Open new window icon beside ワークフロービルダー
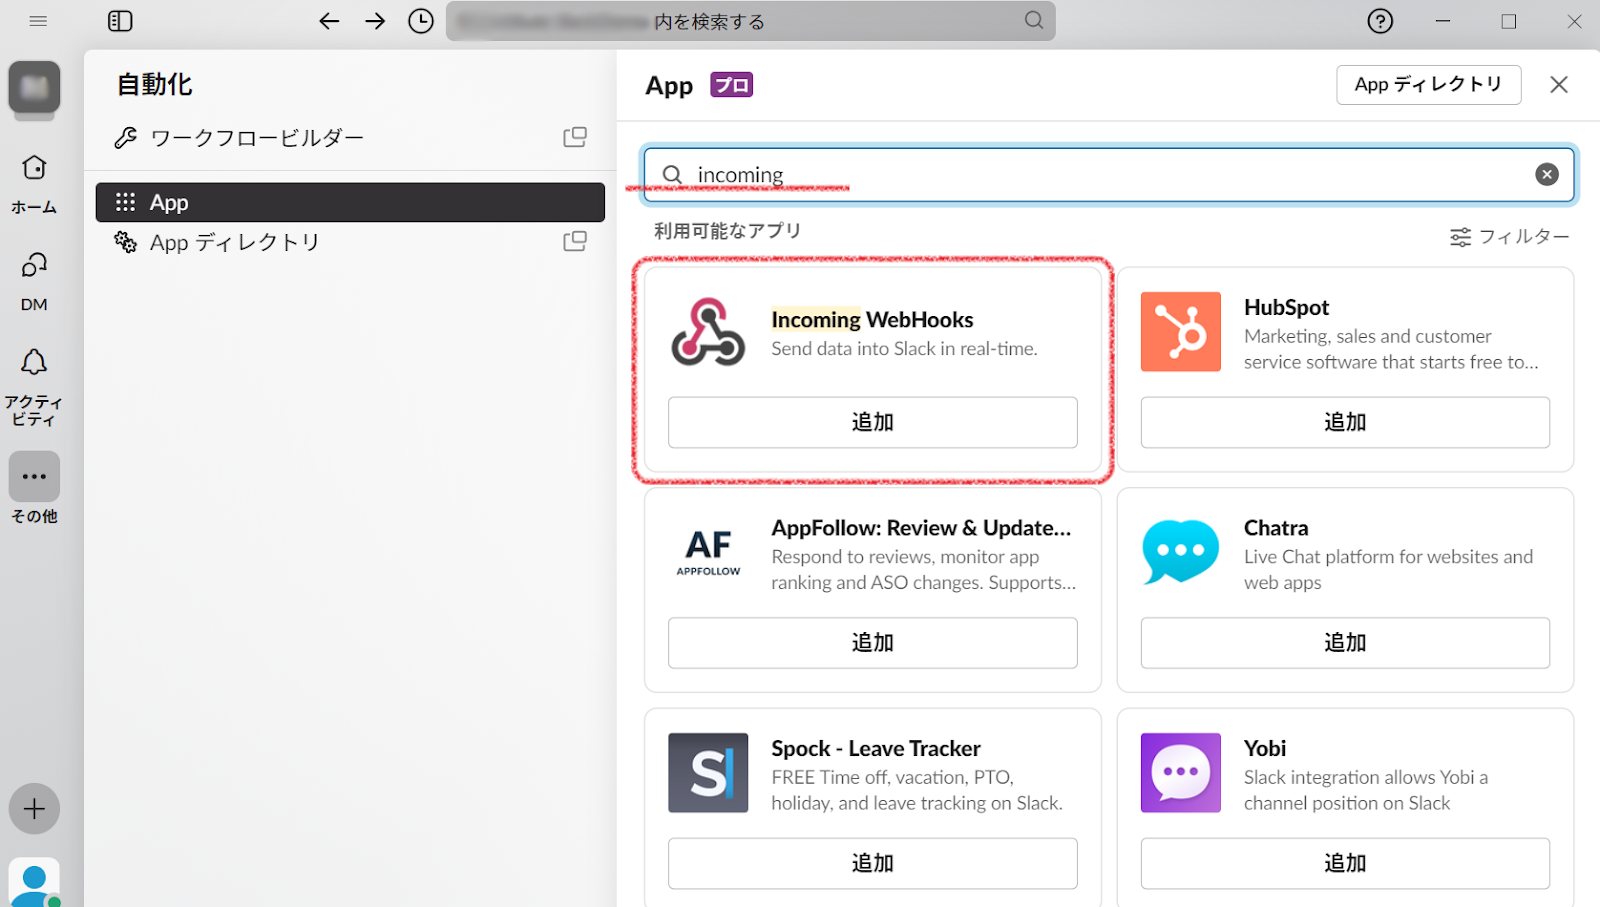The height and width of the screenshot is (907, 1600). [575, 137]
